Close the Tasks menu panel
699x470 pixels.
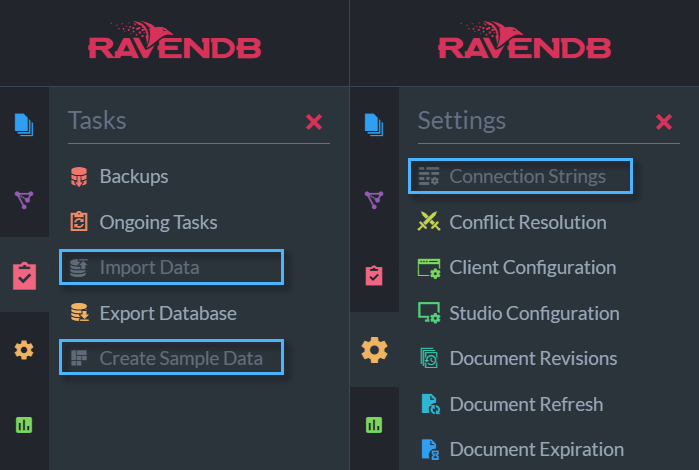point(314,122)
